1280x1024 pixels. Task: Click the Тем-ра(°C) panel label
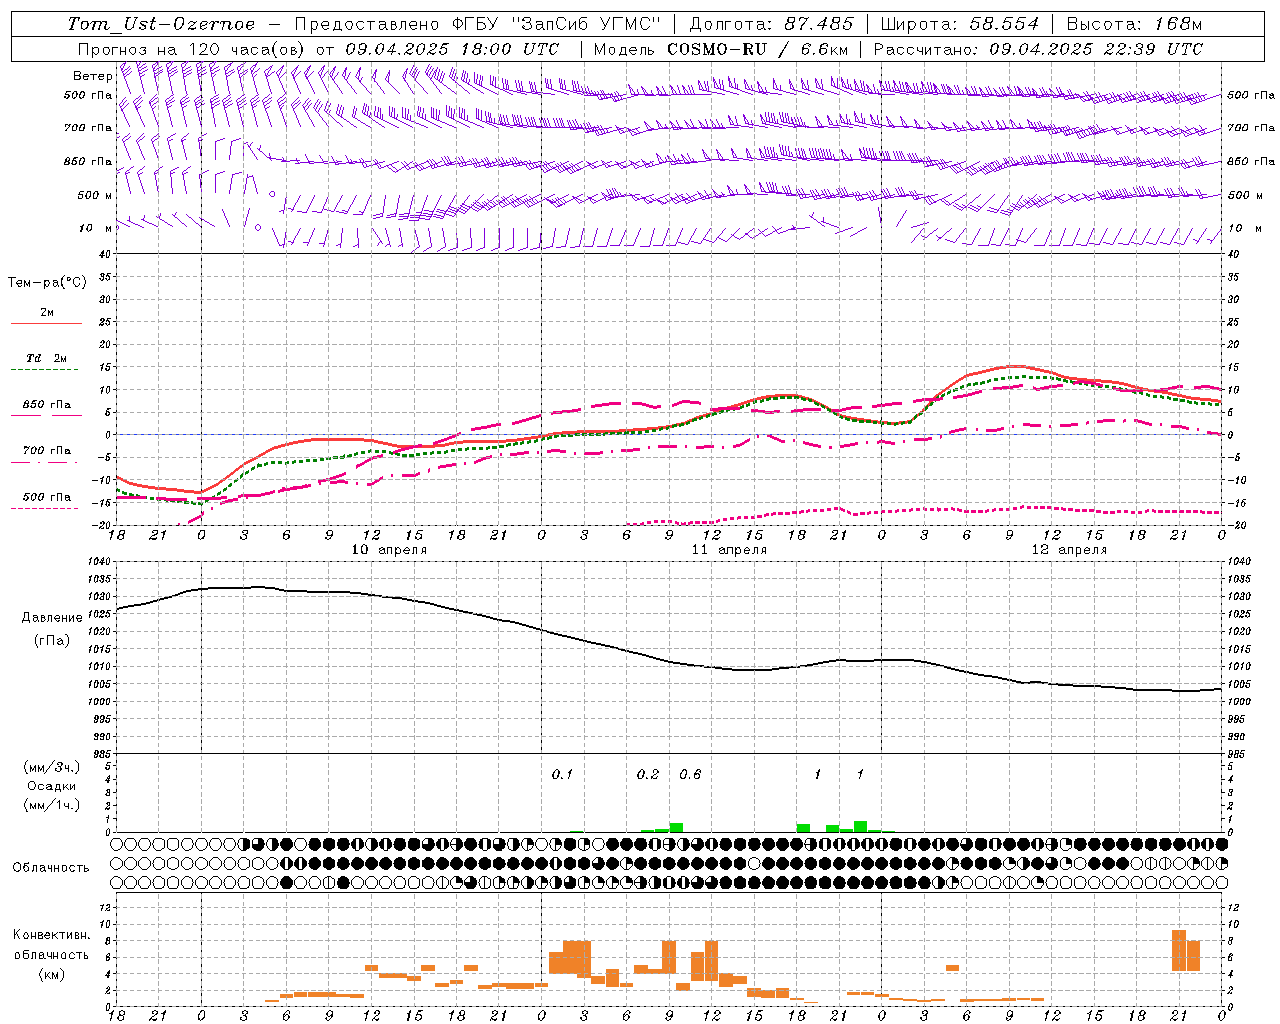pos(47,283)
